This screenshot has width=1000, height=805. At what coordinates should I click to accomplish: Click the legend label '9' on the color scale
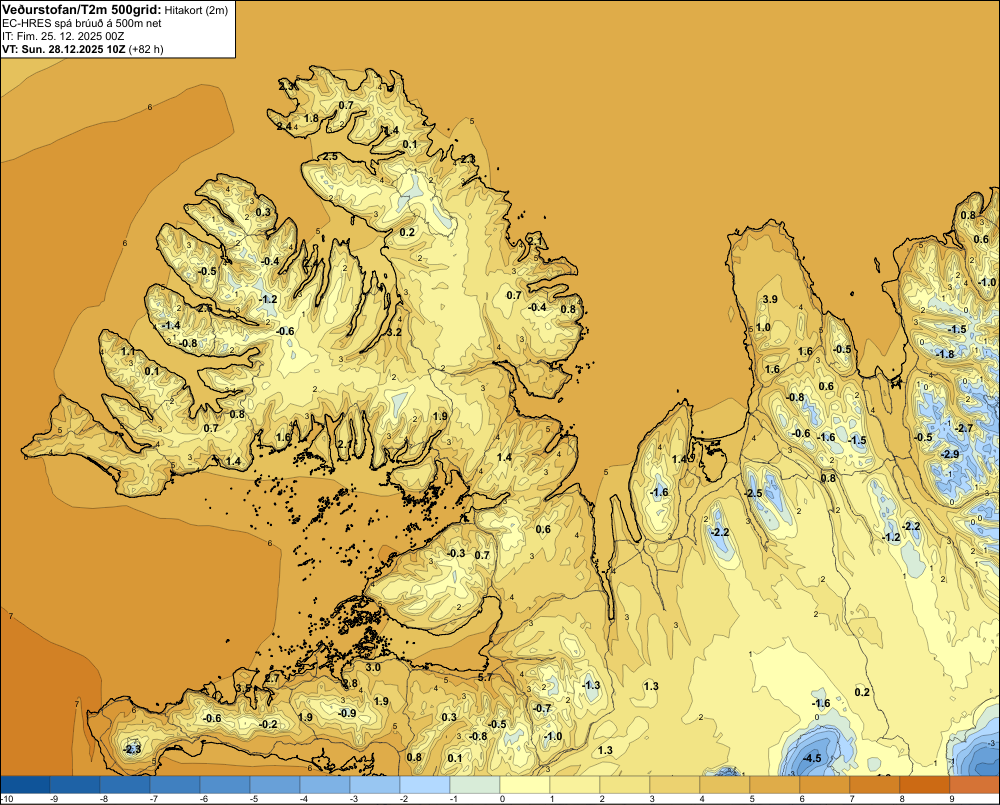pyautogui.click(x=952, y=799)
